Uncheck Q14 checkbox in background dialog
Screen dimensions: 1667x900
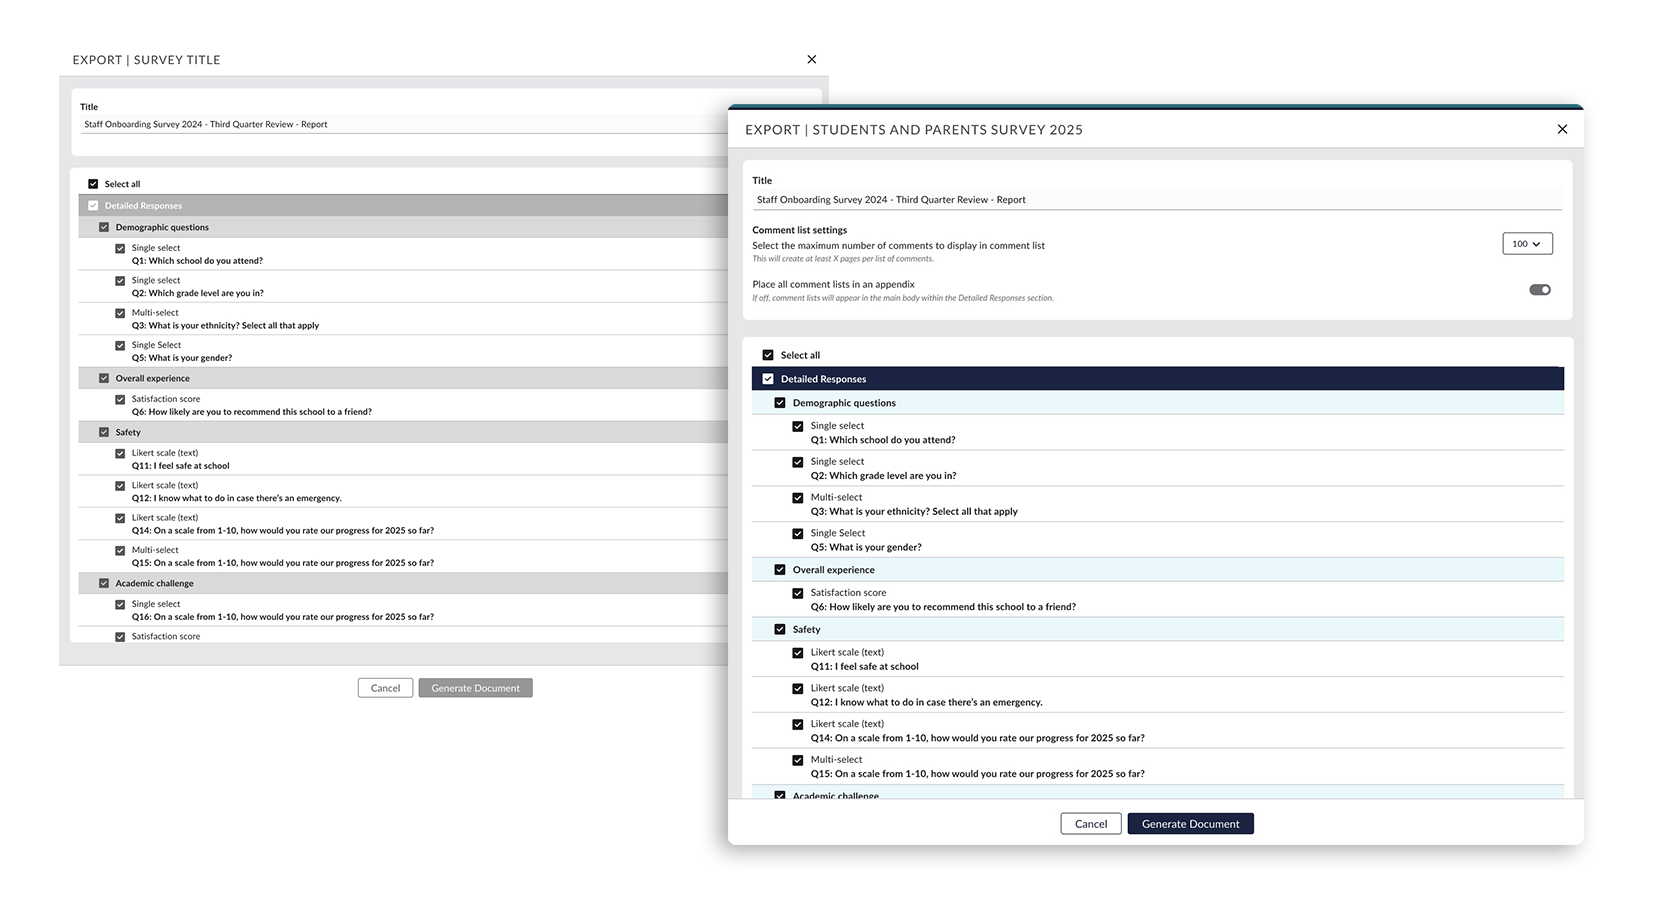tap(120, 519)
